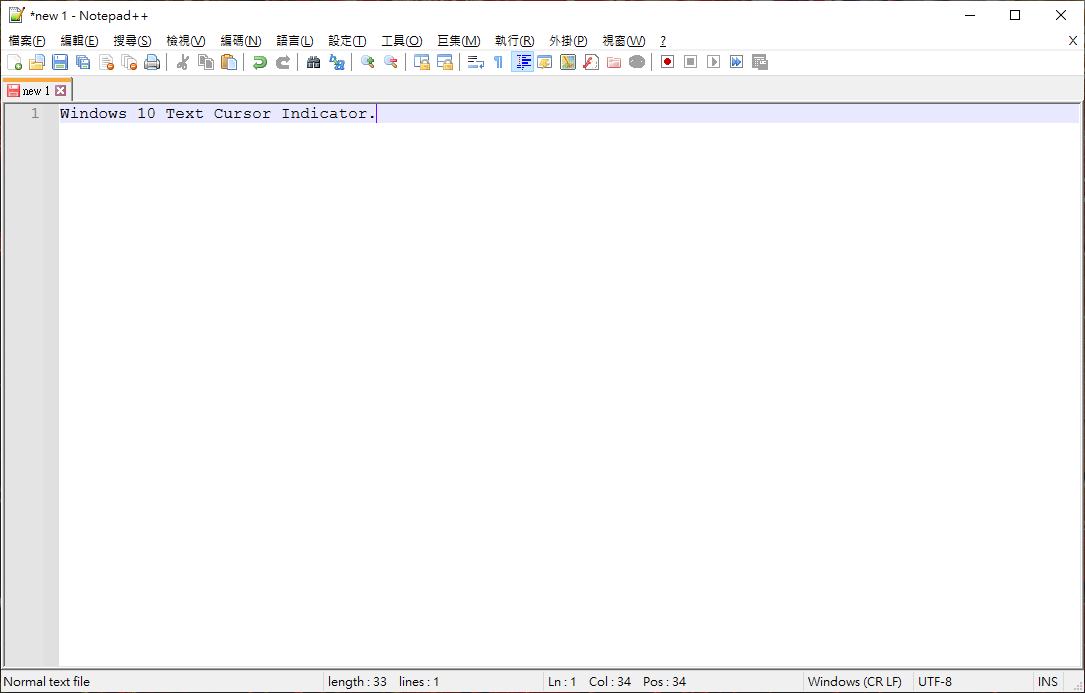
Task: Click the Open file folder icon
Action: pos(37,62)
